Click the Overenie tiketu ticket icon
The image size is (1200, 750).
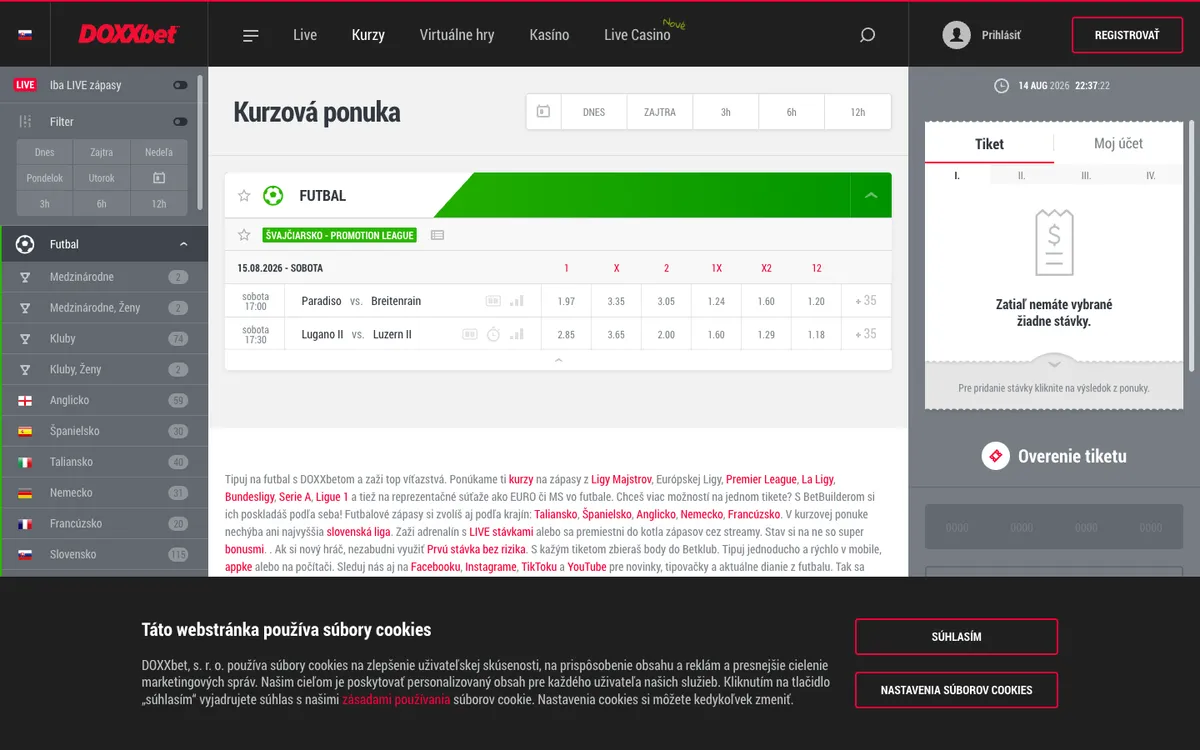995,456
